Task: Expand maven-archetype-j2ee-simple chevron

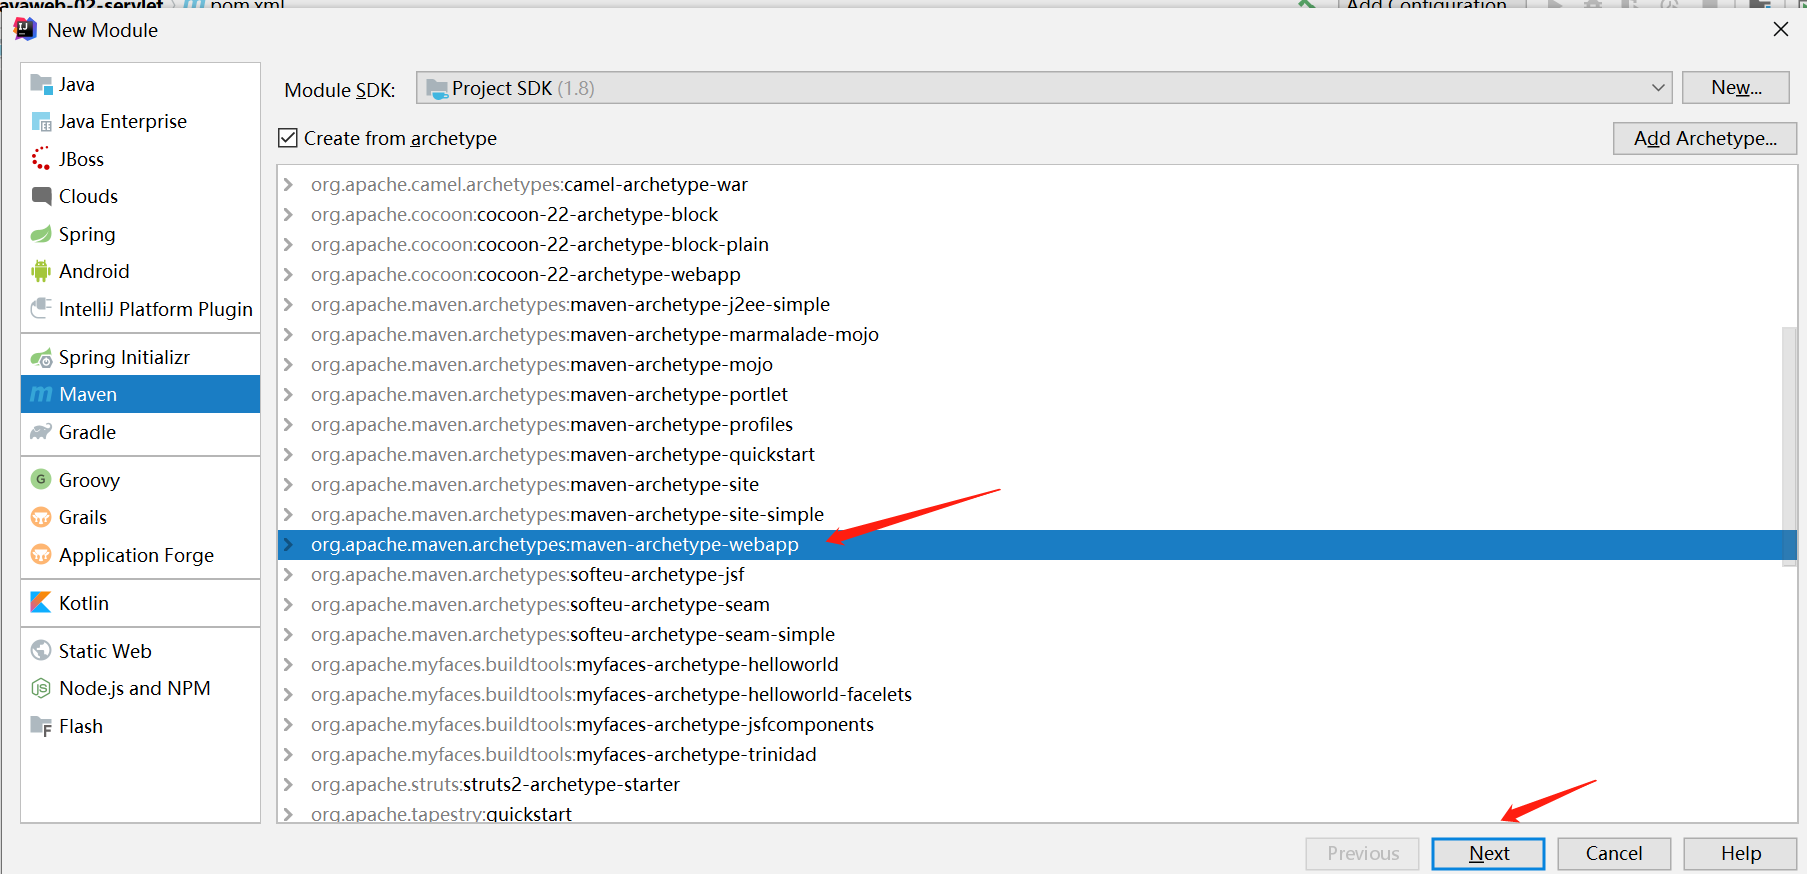Action: [288, 305]
